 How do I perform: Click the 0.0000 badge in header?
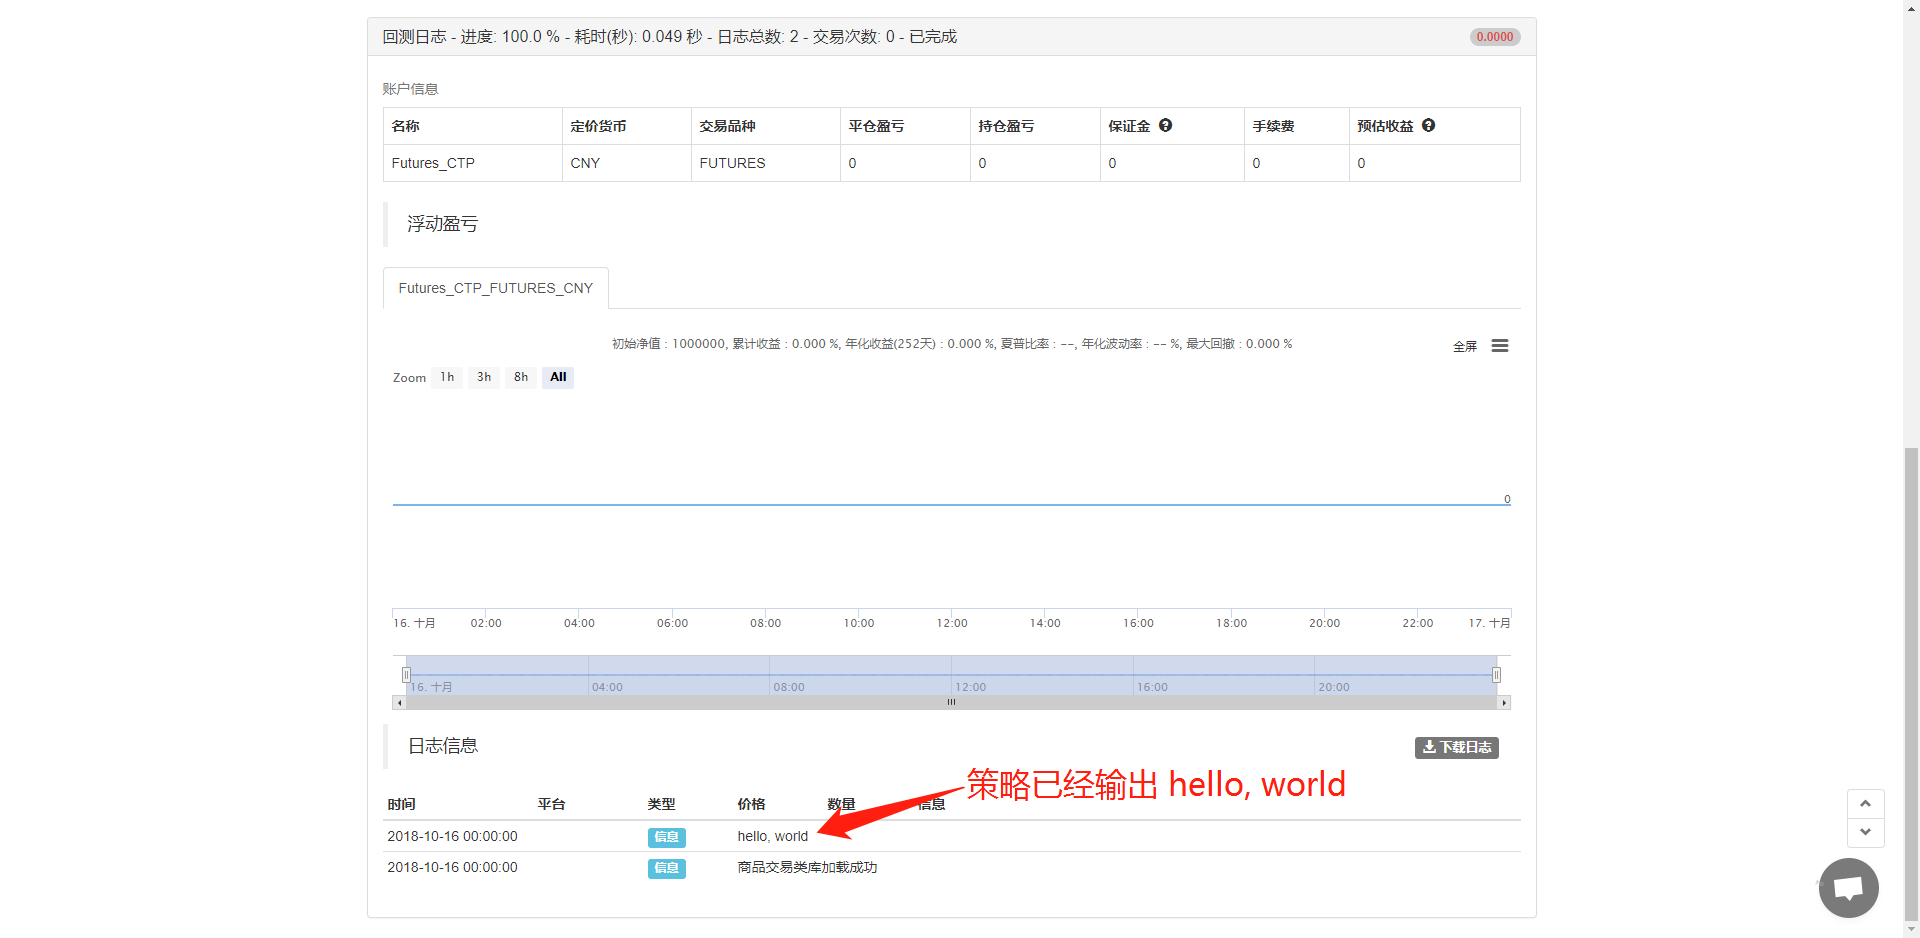(x=1494, y=37)
